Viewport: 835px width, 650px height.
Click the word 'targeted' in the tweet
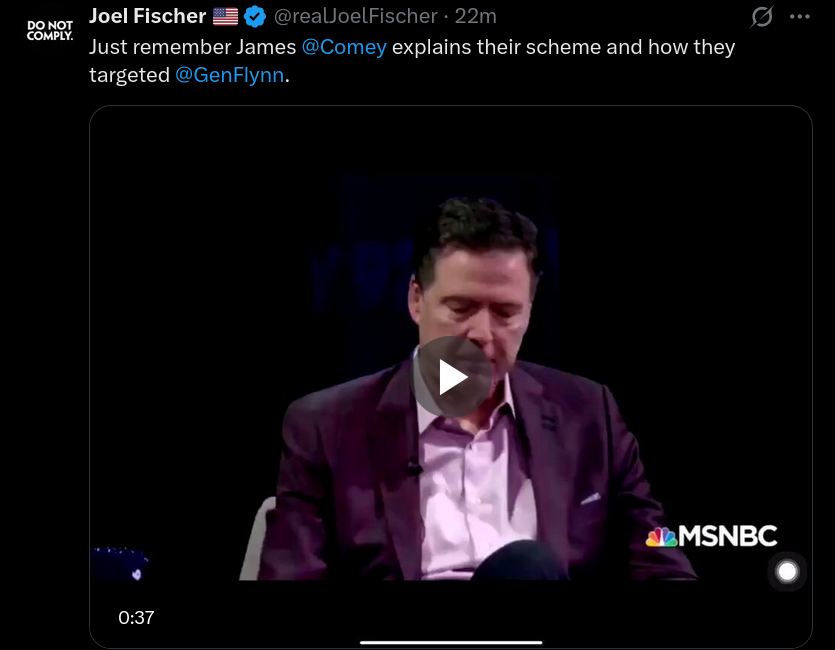click(x=129, y=75)
